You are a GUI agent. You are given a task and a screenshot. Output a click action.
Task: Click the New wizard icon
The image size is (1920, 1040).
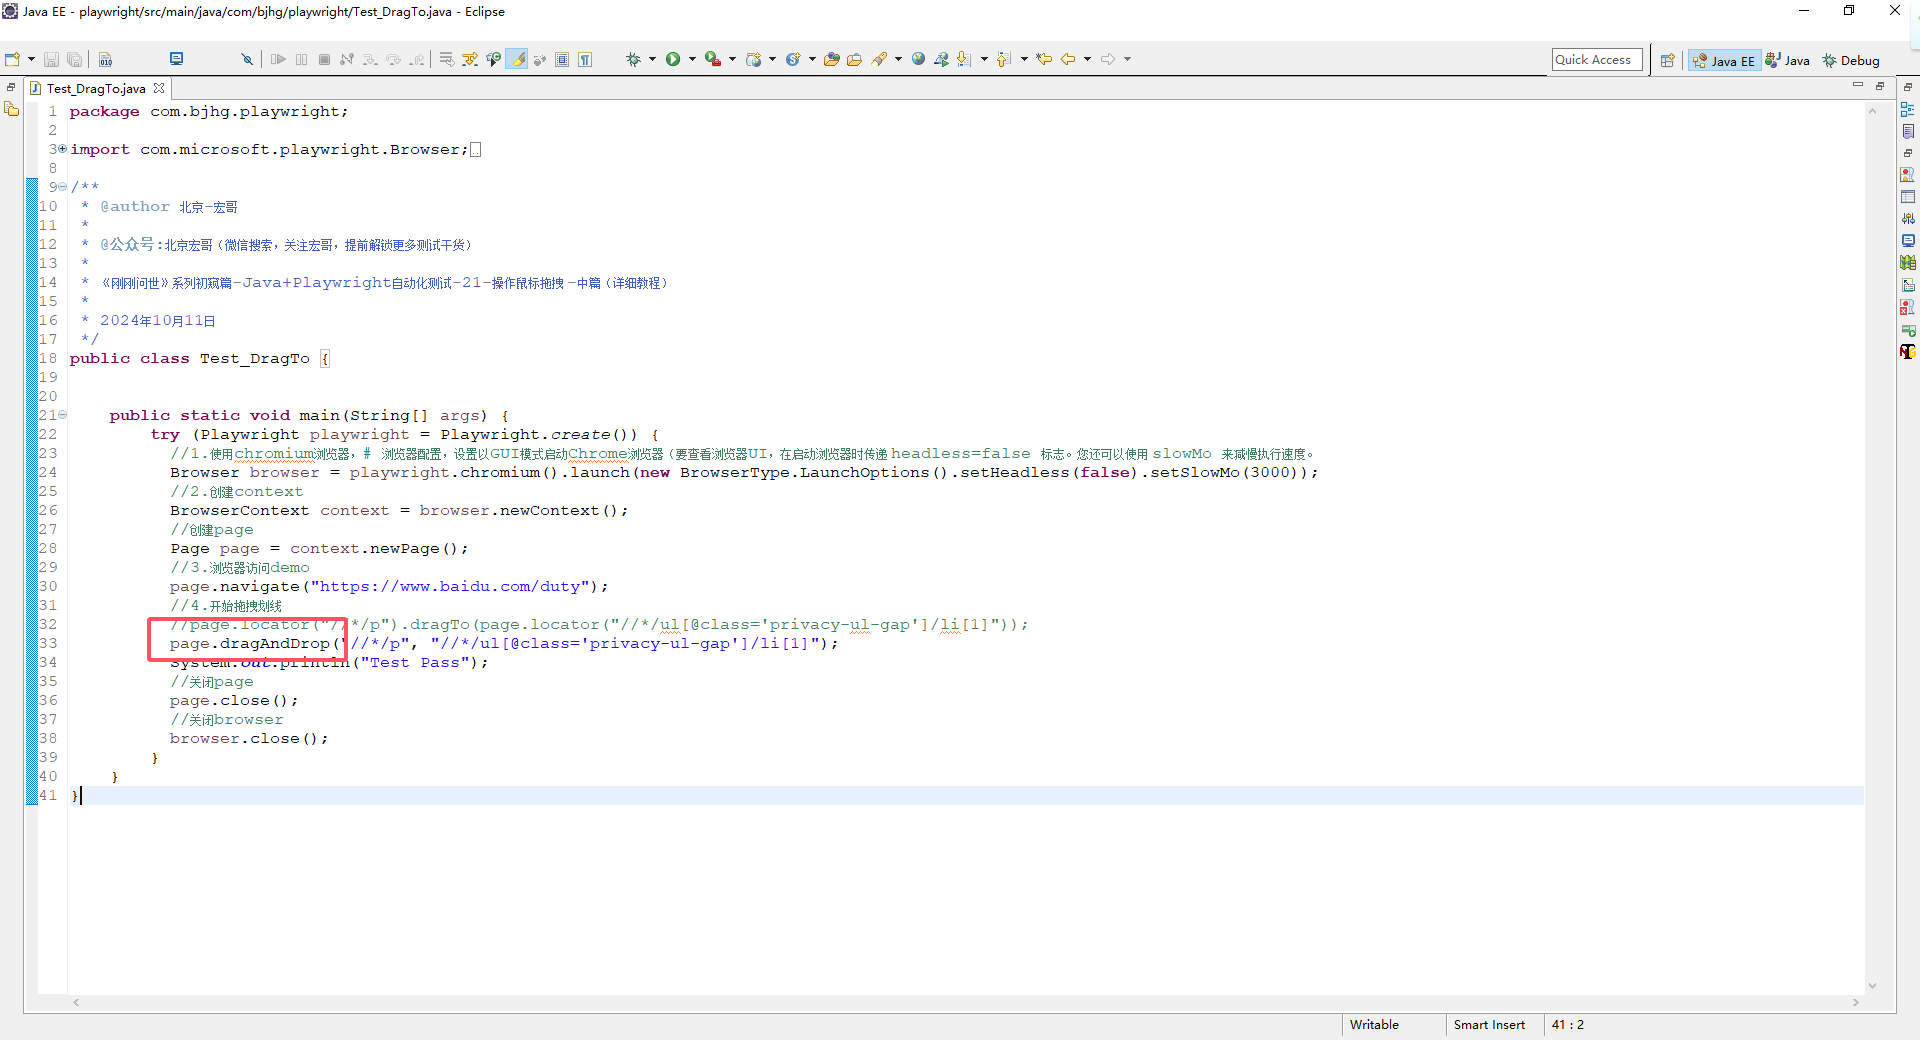coord(12,60)
